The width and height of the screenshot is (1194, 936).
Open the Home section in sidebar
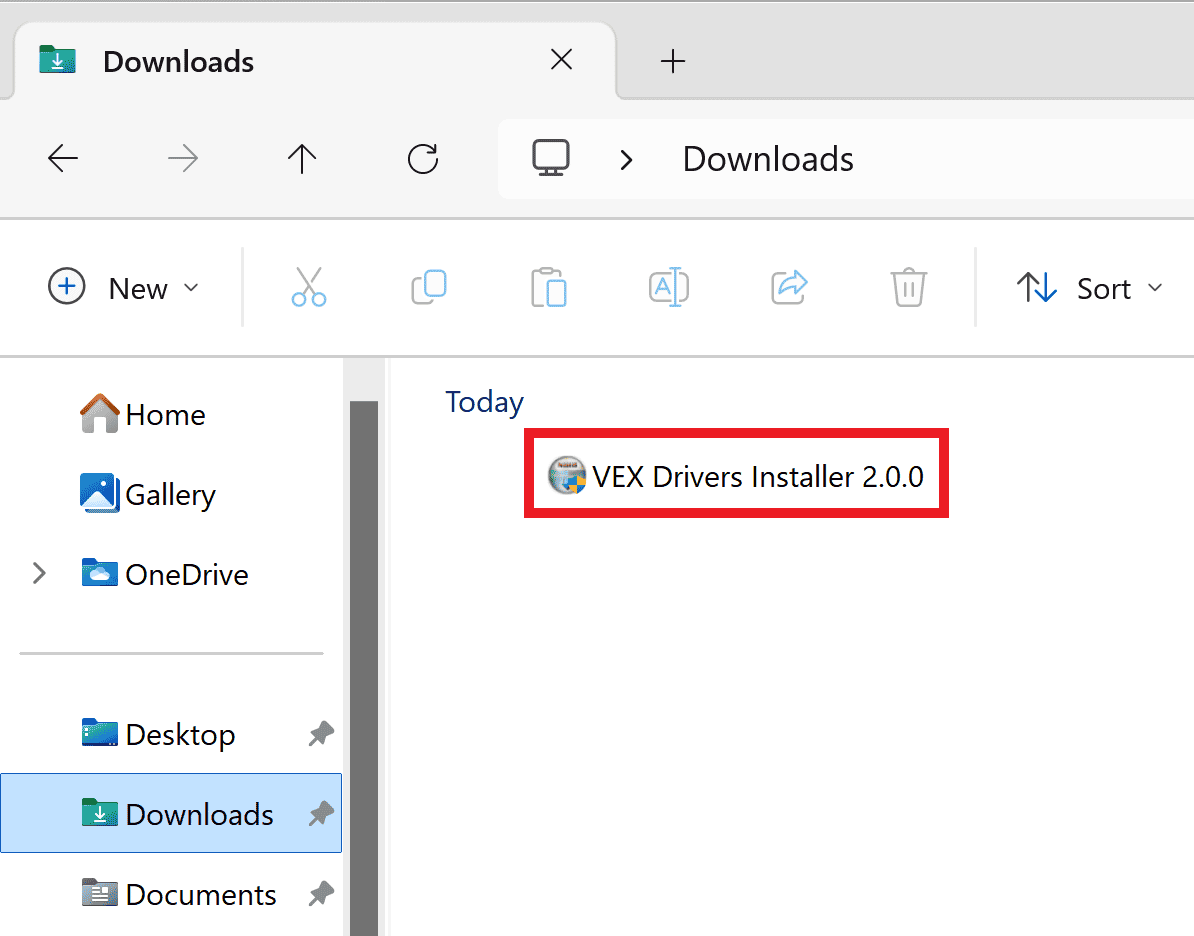[165, 414]
